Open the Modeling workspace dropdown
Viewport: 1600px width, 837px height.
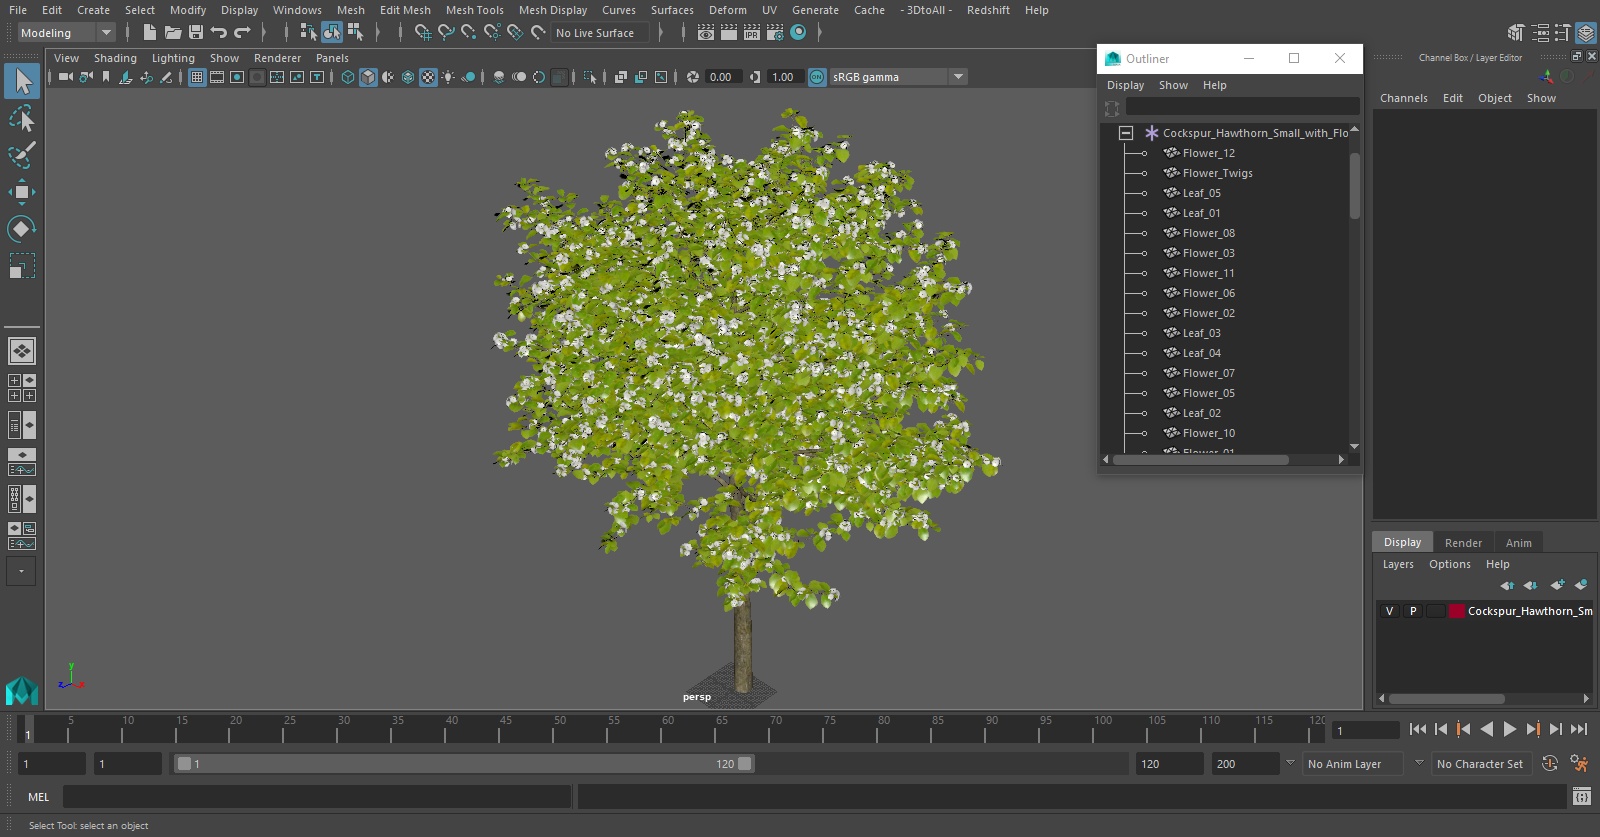[67, 33]
